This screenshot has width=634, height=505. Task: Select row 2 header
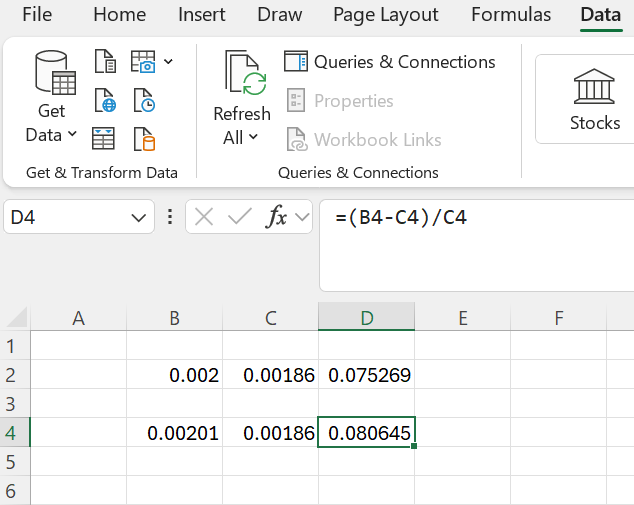click(x=15, y=374)
